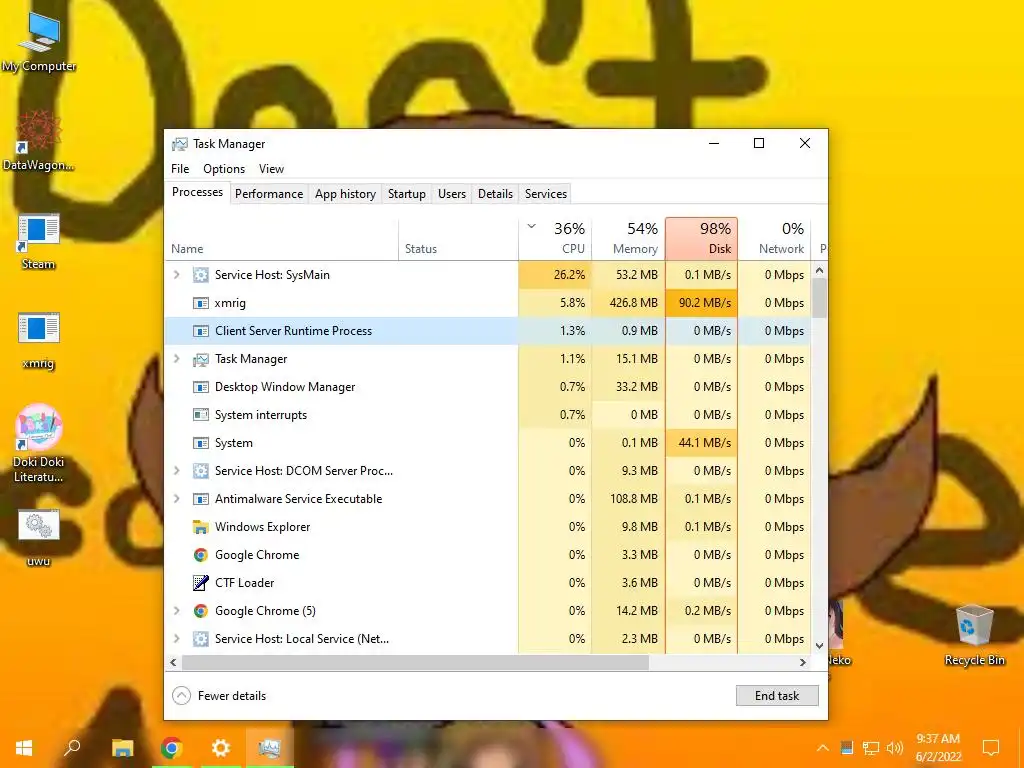Open the Windows Start menu
1024x768 pixels.
tap(24, 748)
